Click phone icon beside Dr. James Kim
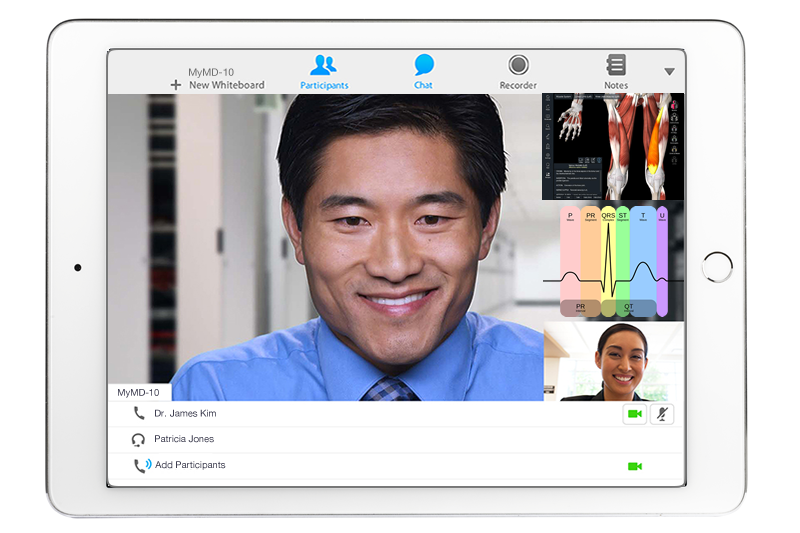Image resolution: width=800 pixels, height=533 pixels. (x=139, y=413)
